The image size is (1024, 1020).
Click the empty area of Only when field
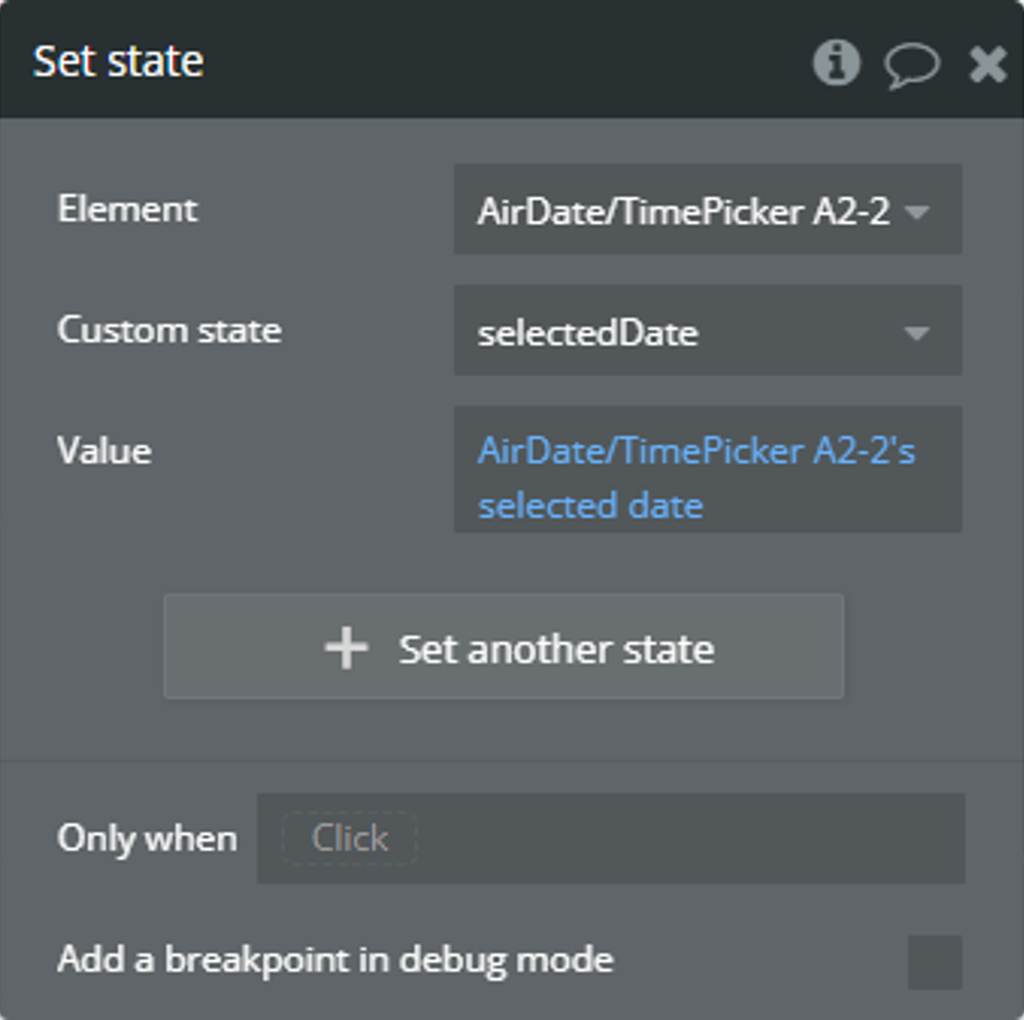[x=690, y=838]
